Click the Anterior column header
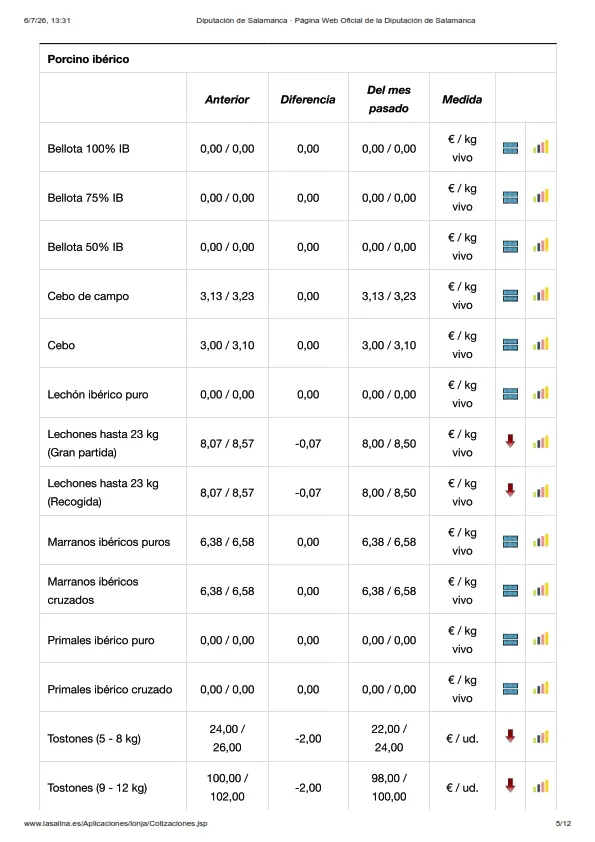The height and width of the screenshot is (842, 595). (x=227, y=99)
